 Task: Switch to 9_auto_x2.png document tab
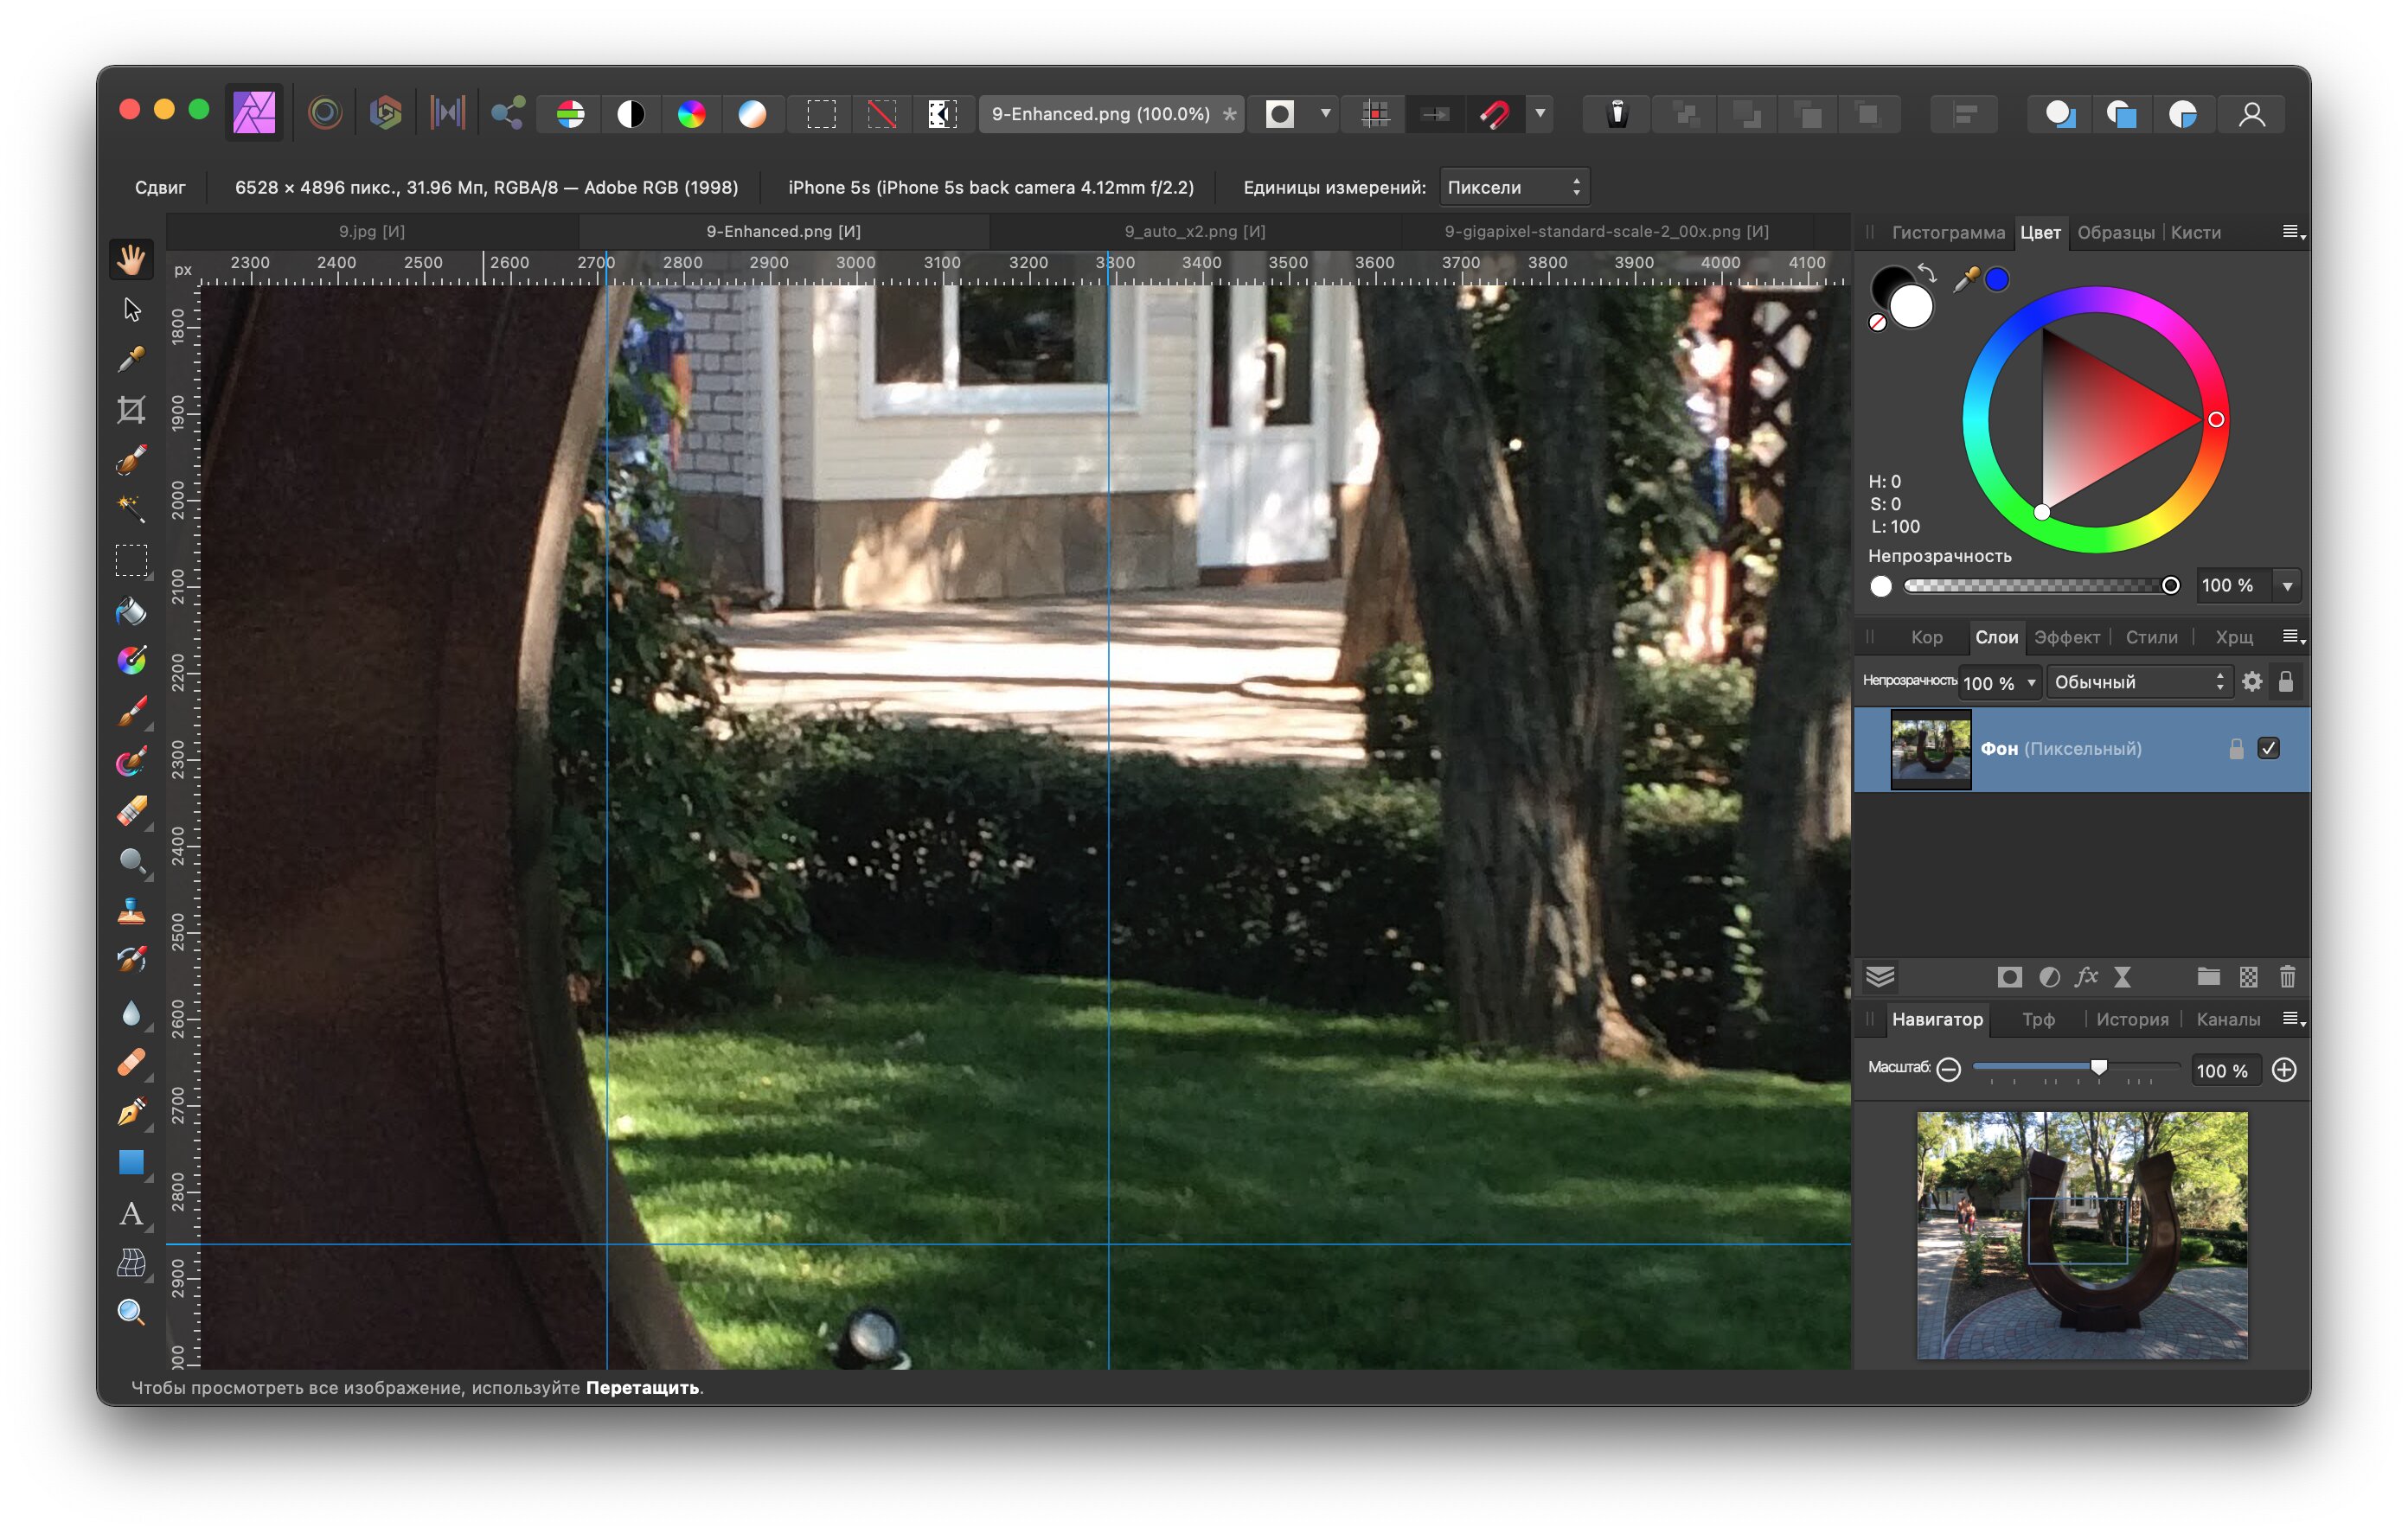pyautogui.click(x=1195, y=231)
